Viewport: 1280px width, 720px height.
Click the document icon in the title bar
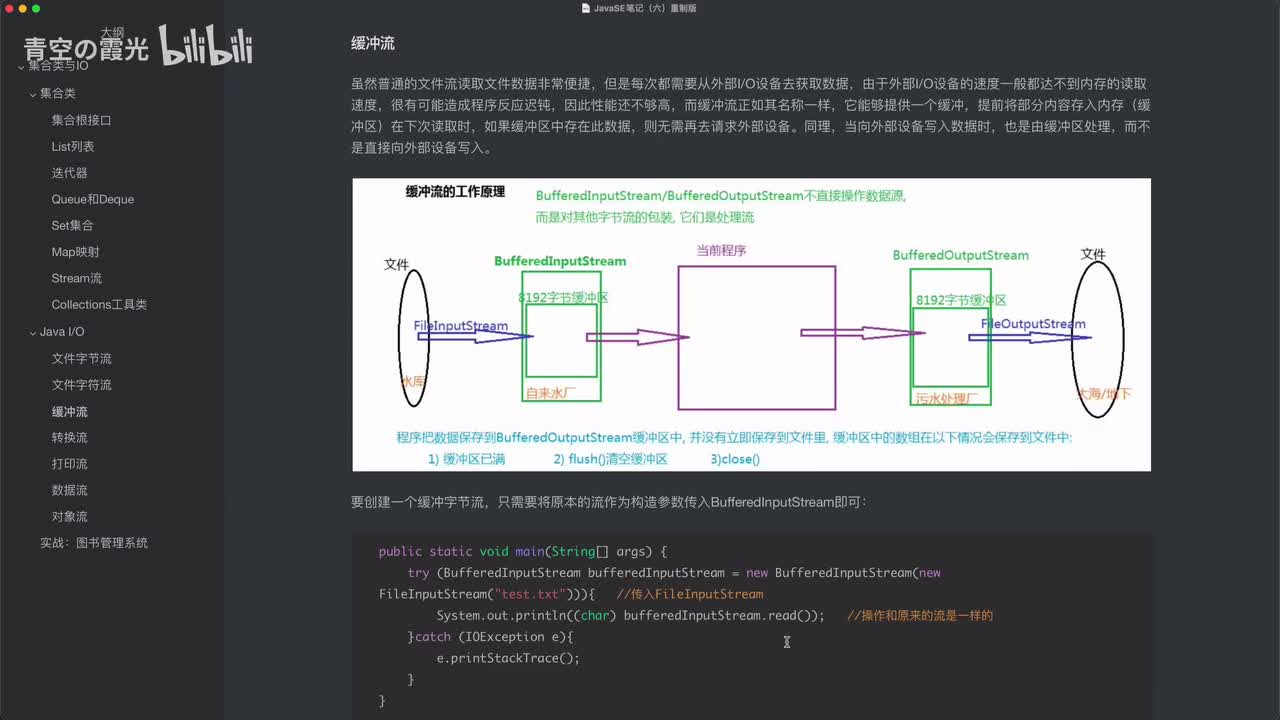(x=586, y=8)
